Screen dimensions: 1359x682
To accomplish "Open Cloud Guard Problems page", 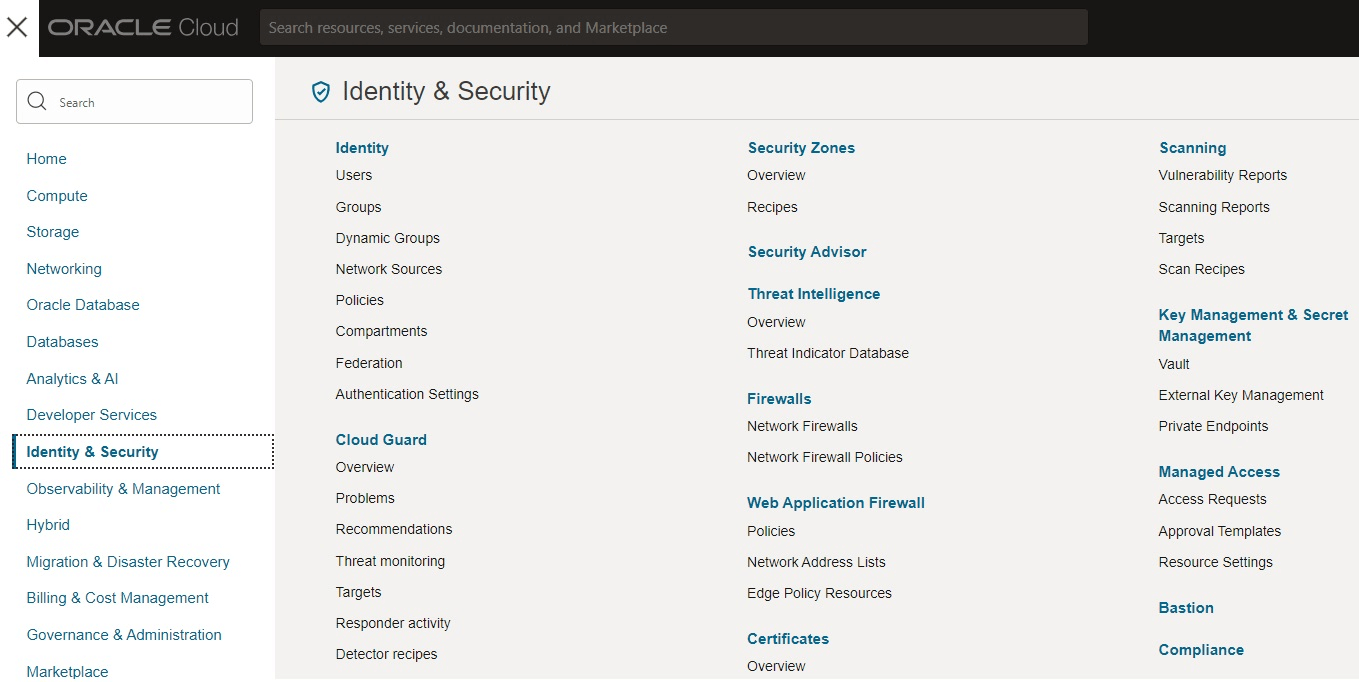I will coord(365,498).
